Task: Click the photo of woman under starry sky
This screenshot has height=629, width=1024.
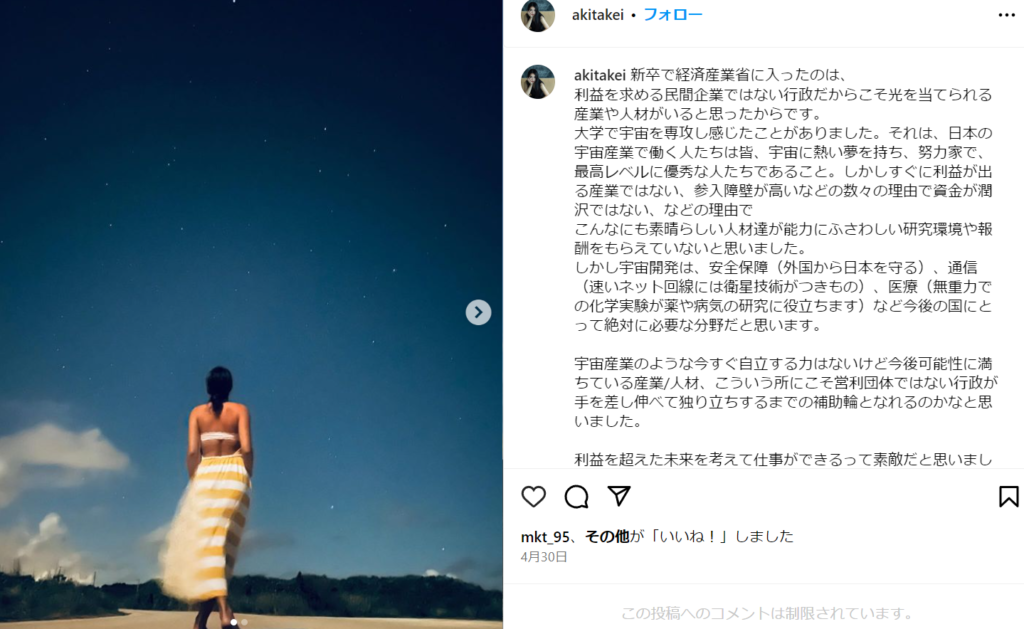Action: point(251,314)
